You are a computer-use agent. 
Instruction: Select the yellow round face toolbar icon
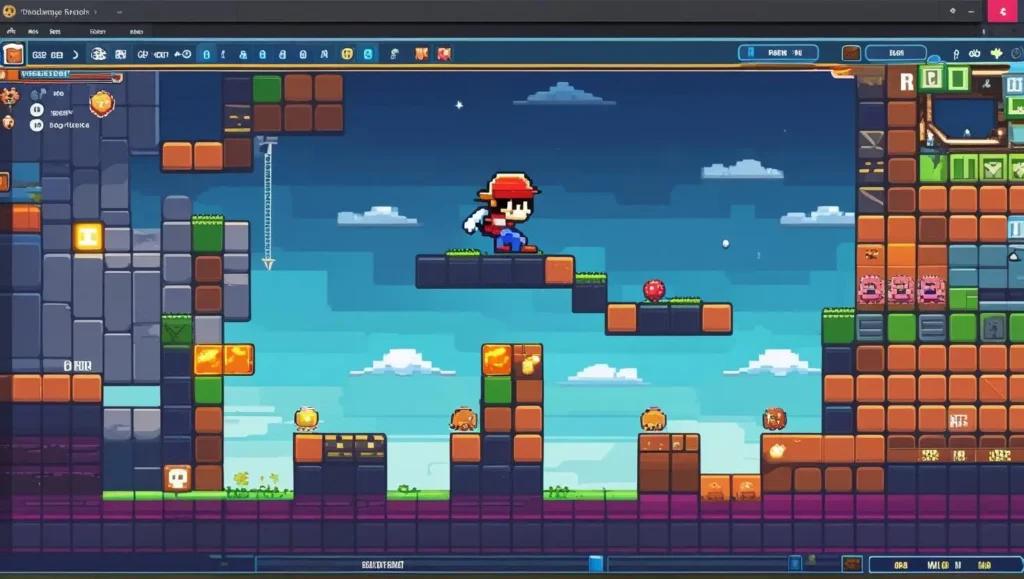(347, 54)
